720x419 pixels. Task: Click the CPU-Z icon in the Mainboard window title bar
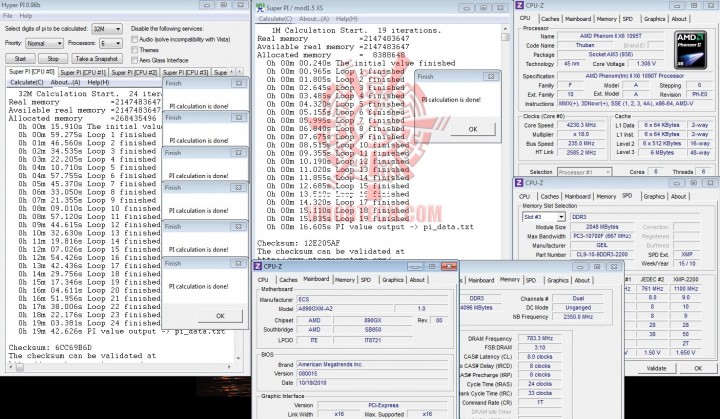tap(259, 266)
